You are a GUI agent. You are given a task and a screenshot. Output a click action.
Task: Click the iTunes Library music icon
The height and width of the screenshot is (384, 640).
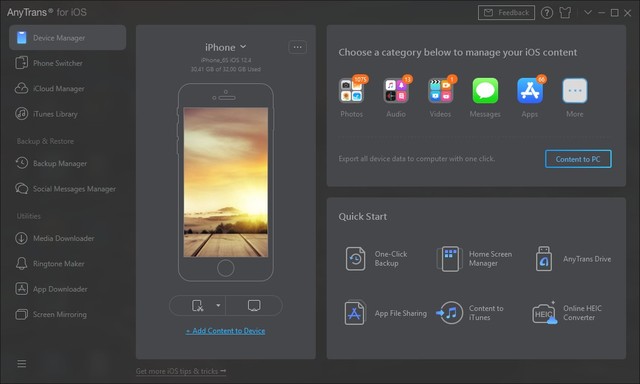pos(21,114)
